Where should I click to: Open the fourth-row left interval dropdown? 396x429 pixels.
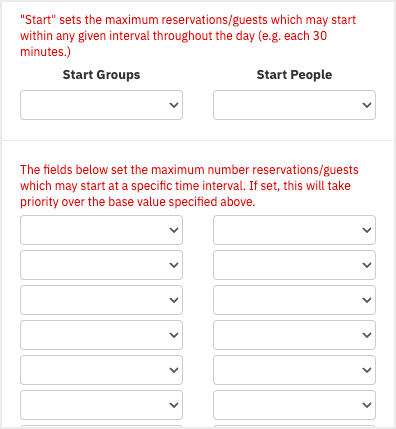click(x=101, y=335)
